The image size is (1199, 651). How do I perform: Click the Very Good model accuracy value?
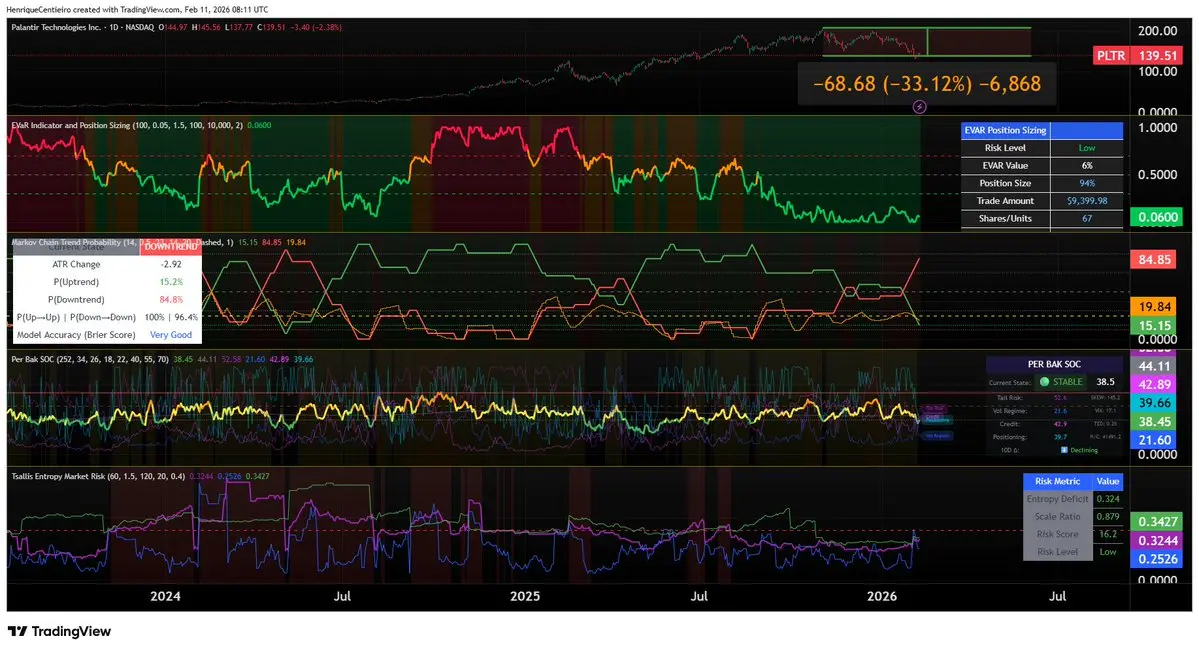(x=171, y=334)
